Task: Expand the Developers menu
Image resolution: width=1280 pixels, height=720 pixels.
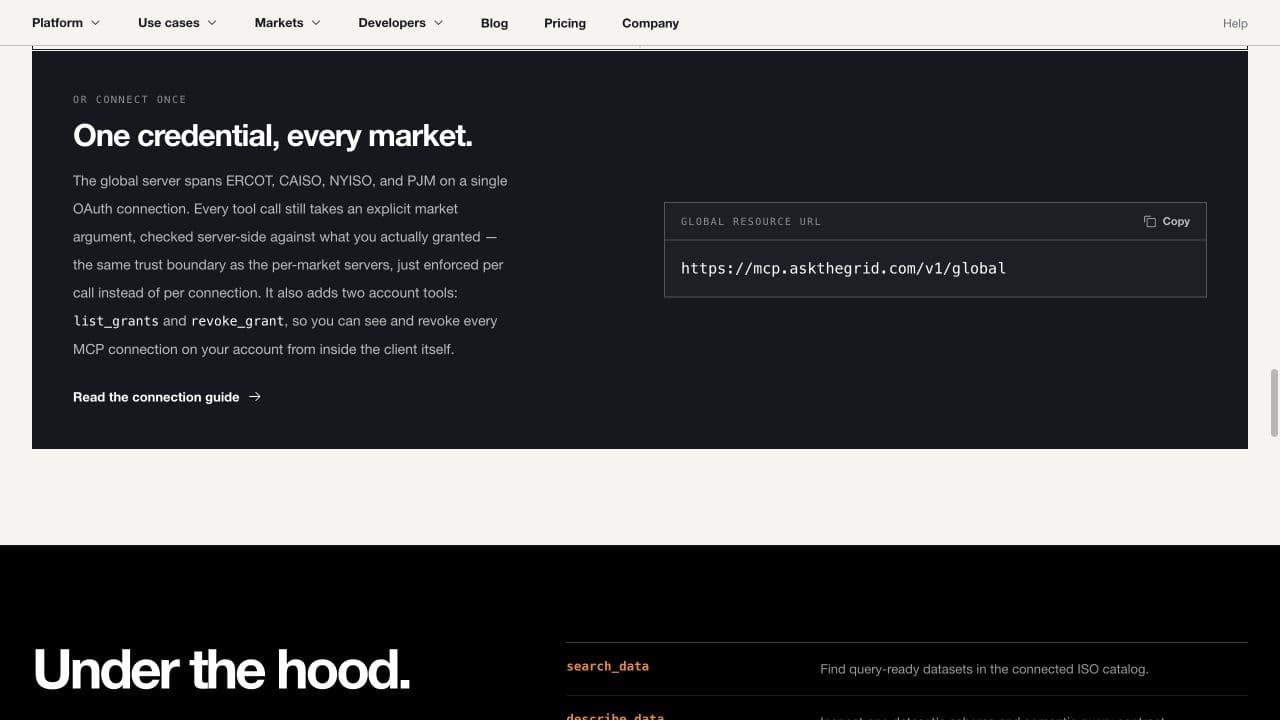Action: (401, 23)
